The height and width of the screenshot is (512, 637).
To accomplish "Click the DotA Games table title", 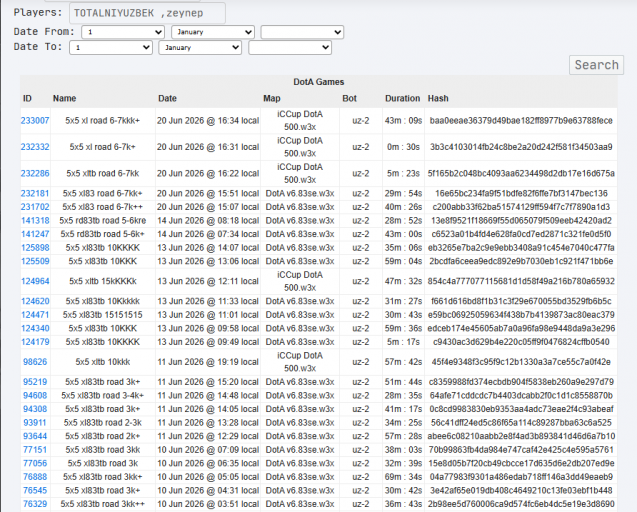I will 318,82.
